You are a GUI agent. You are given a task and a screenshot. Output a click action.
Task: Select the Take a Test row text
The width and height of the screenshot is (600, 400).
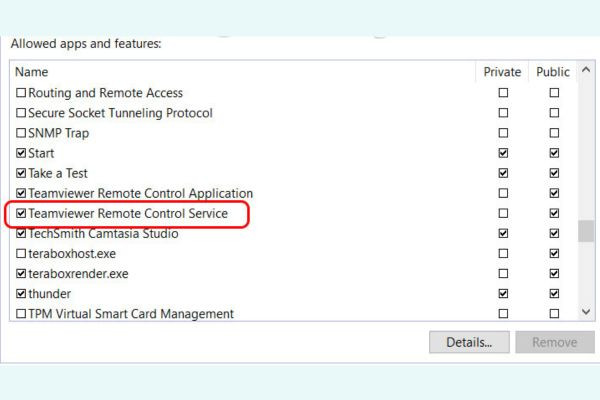(x=58, y=173)
